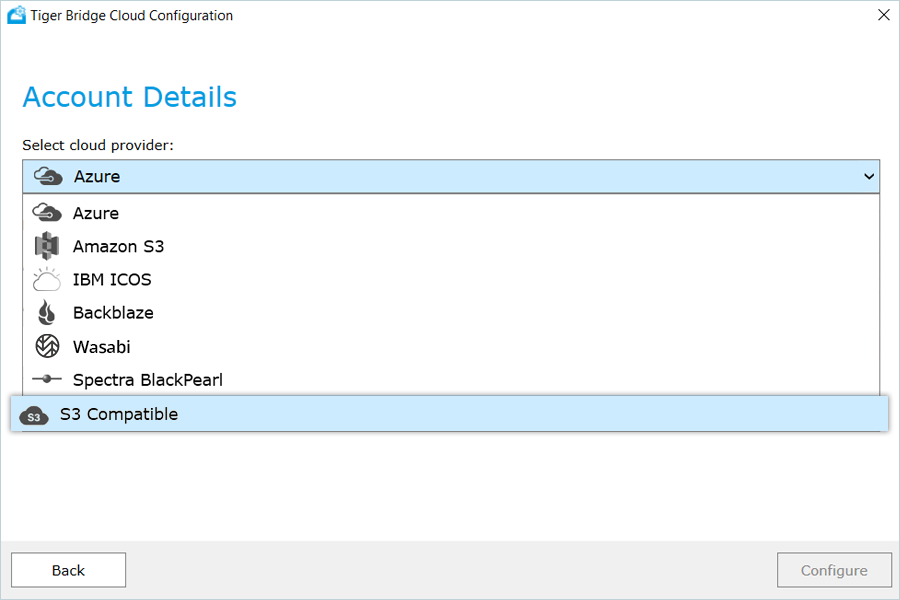This screenshot has width=900, height=600.
Task: Select the Spectra BlackPearl text entry
Action: (x=148, y=380)
